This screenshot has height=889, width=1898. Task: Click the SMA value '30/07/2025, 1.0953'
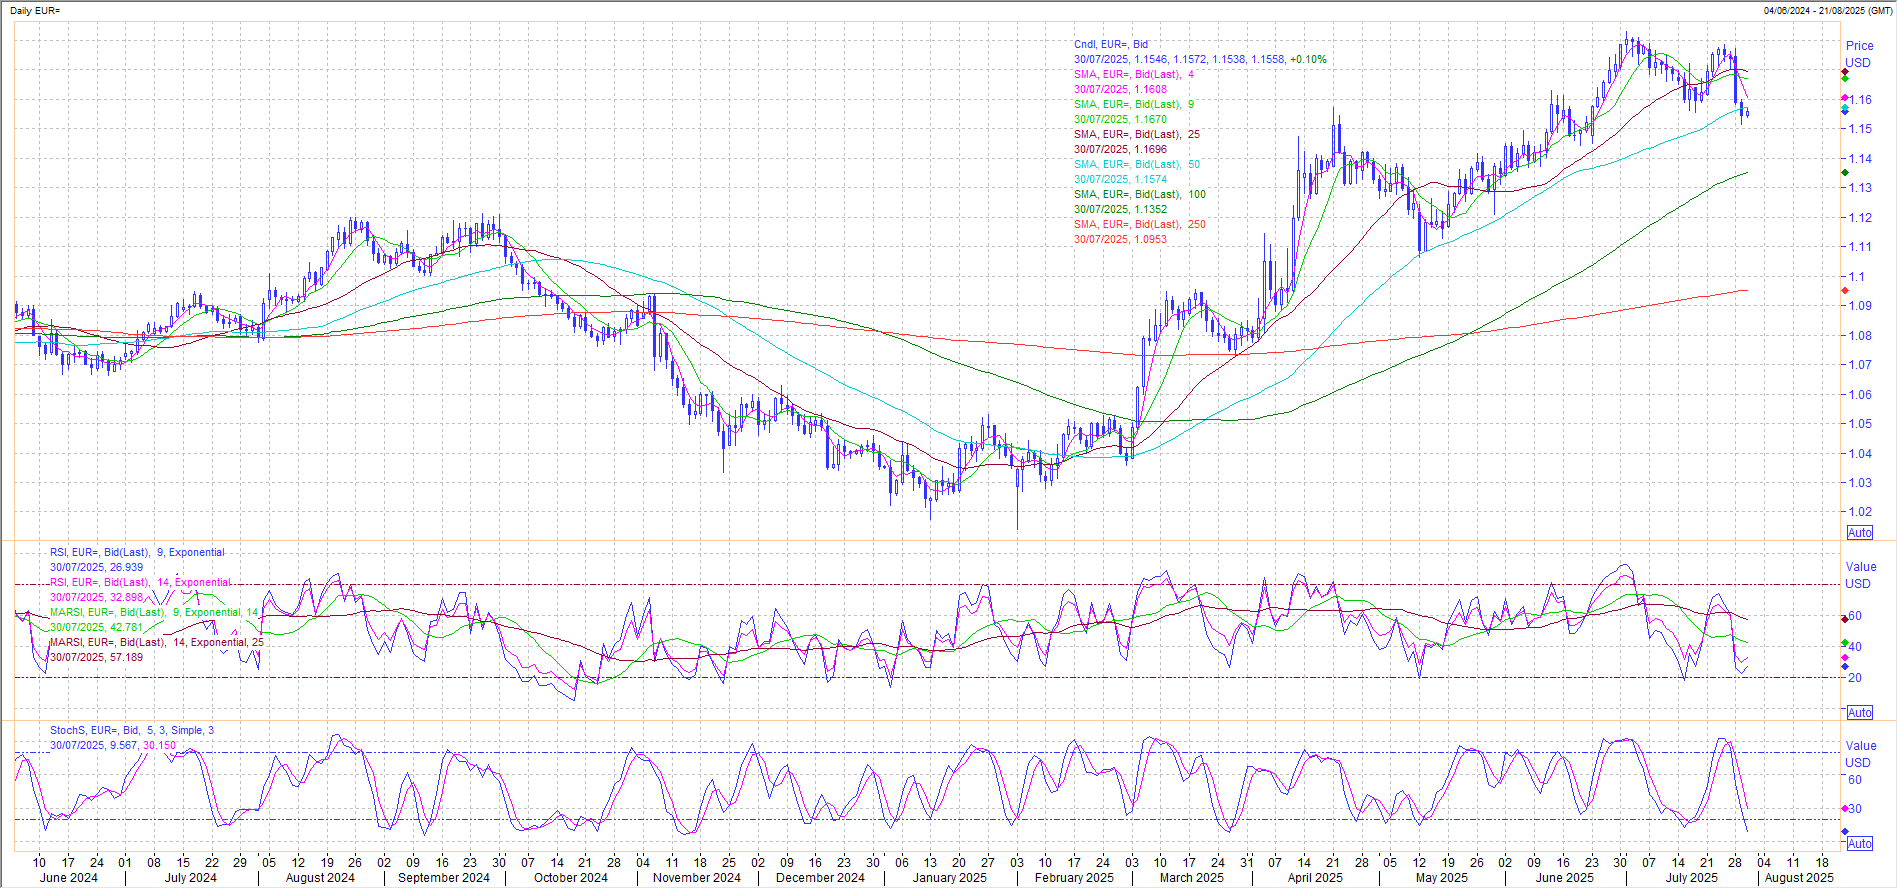[x=1120, y=239]
